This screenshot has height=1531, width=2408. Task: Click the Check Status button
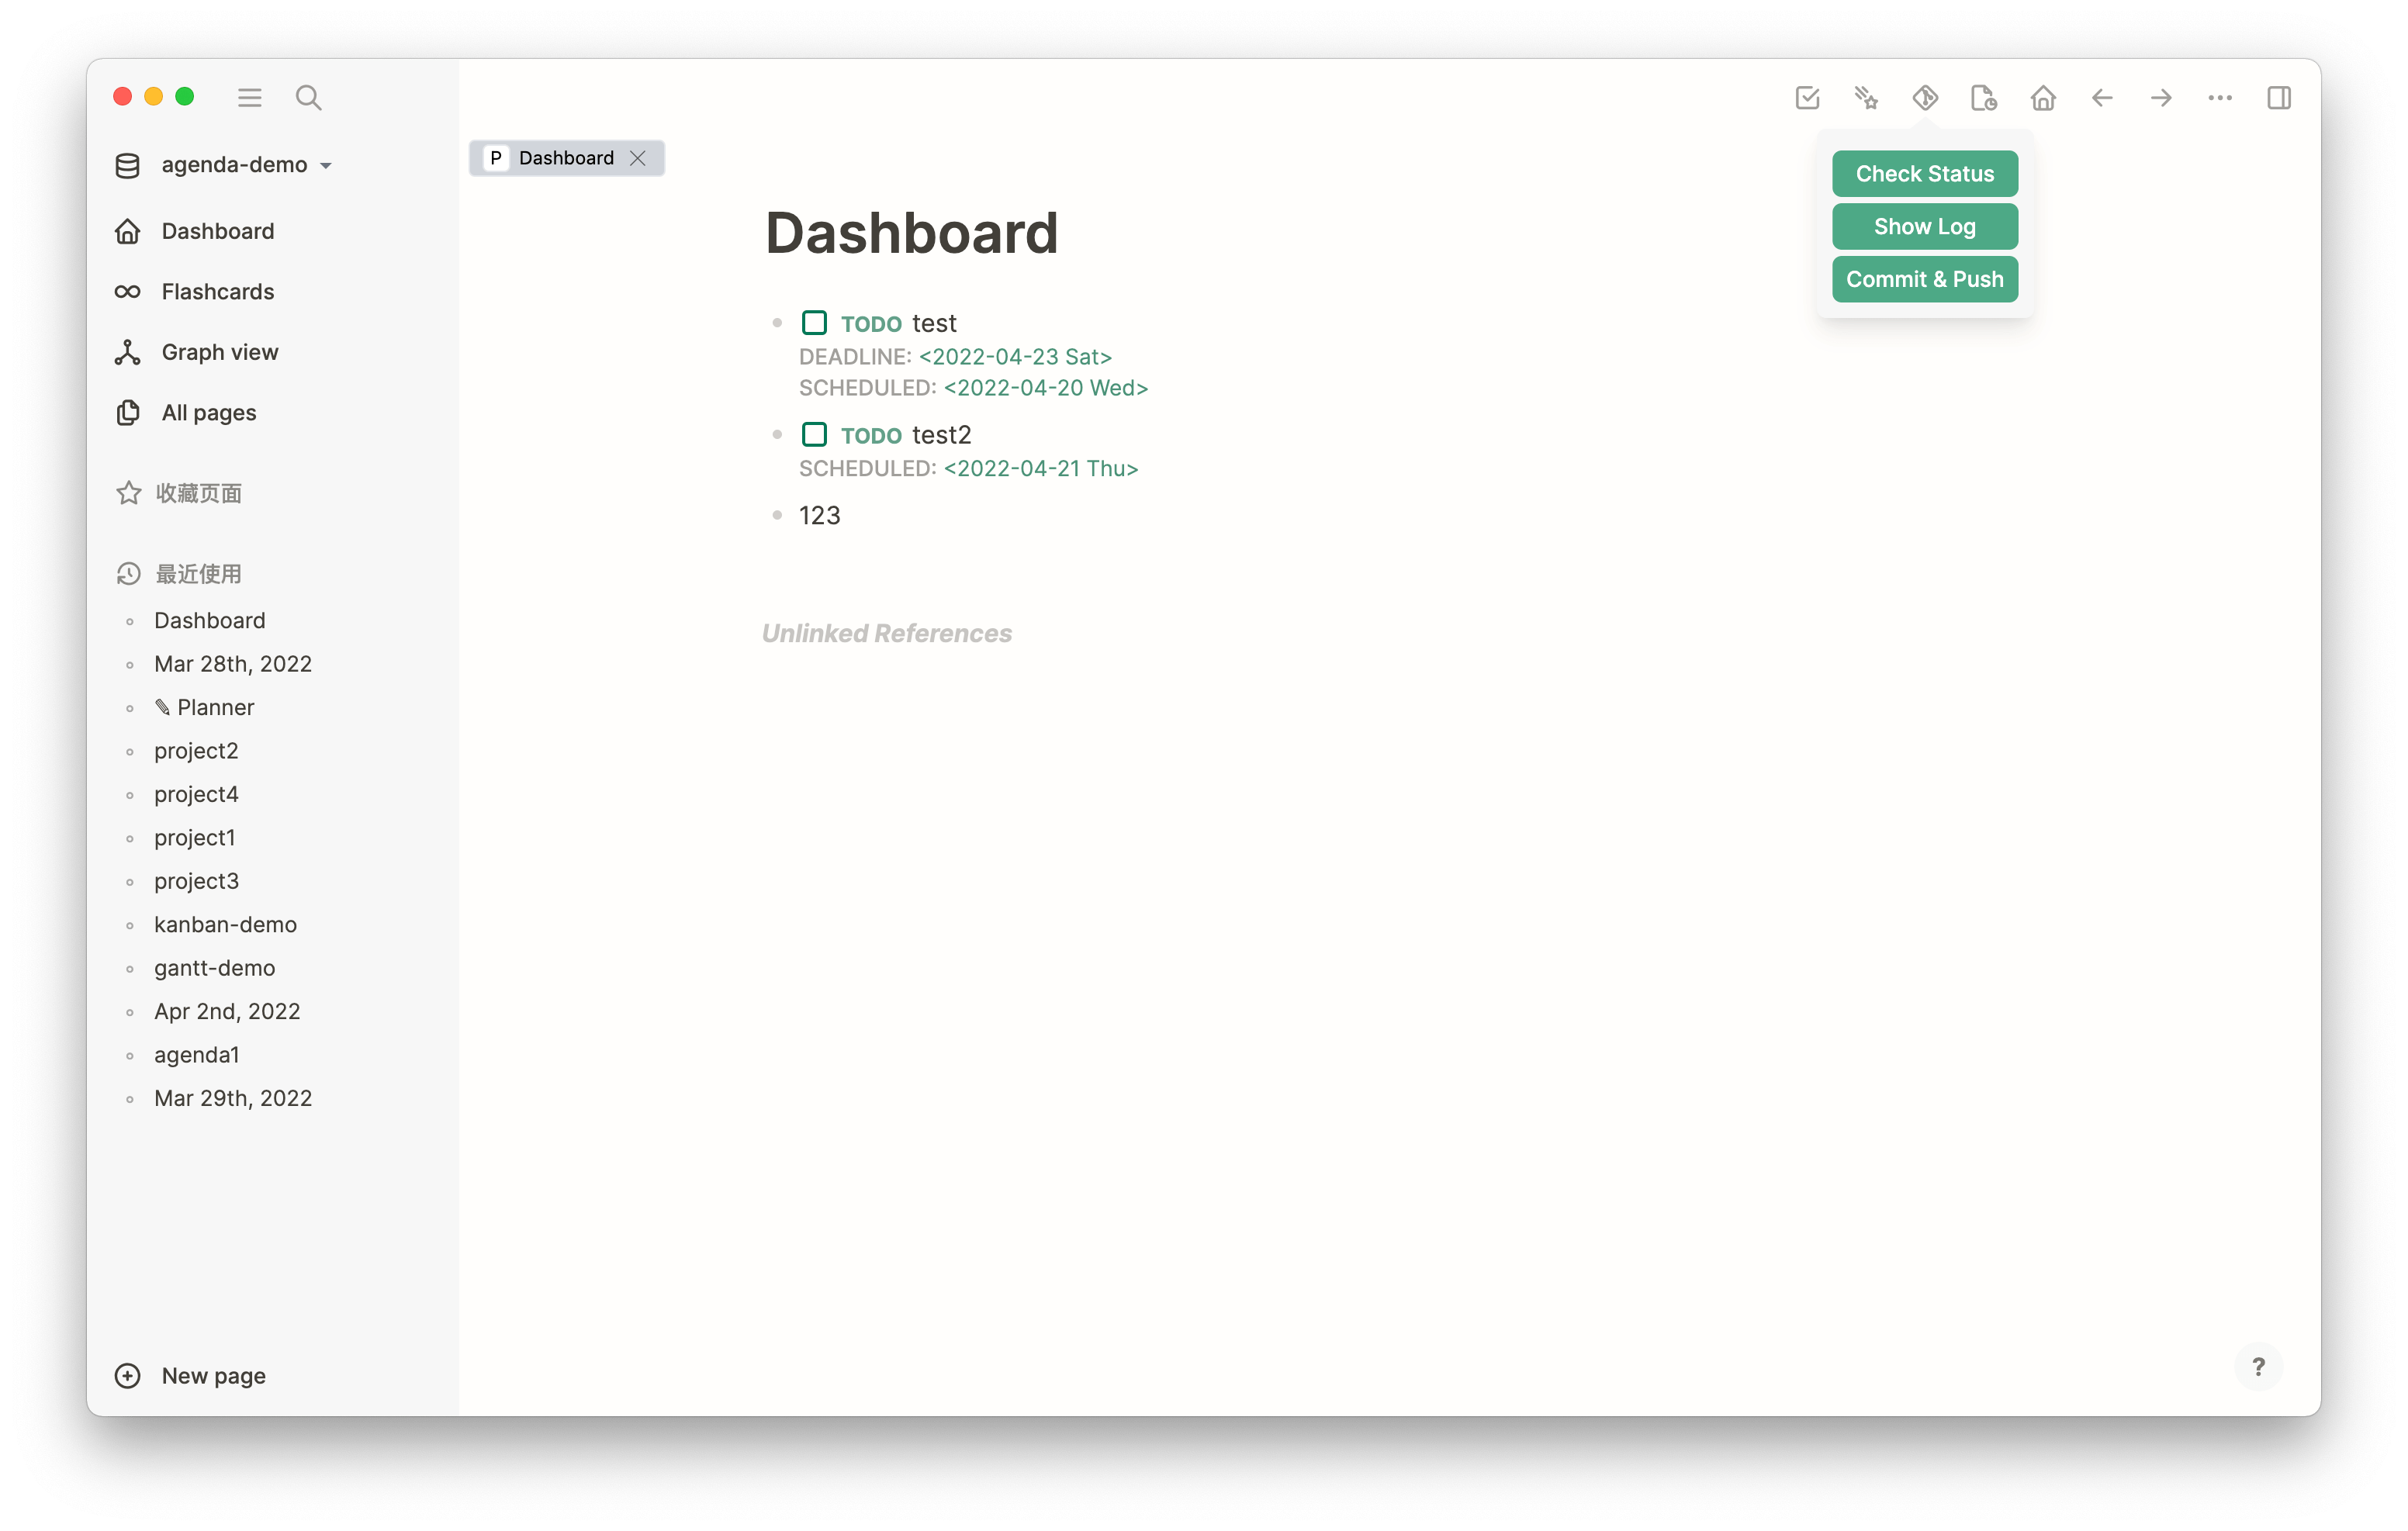1924,174
